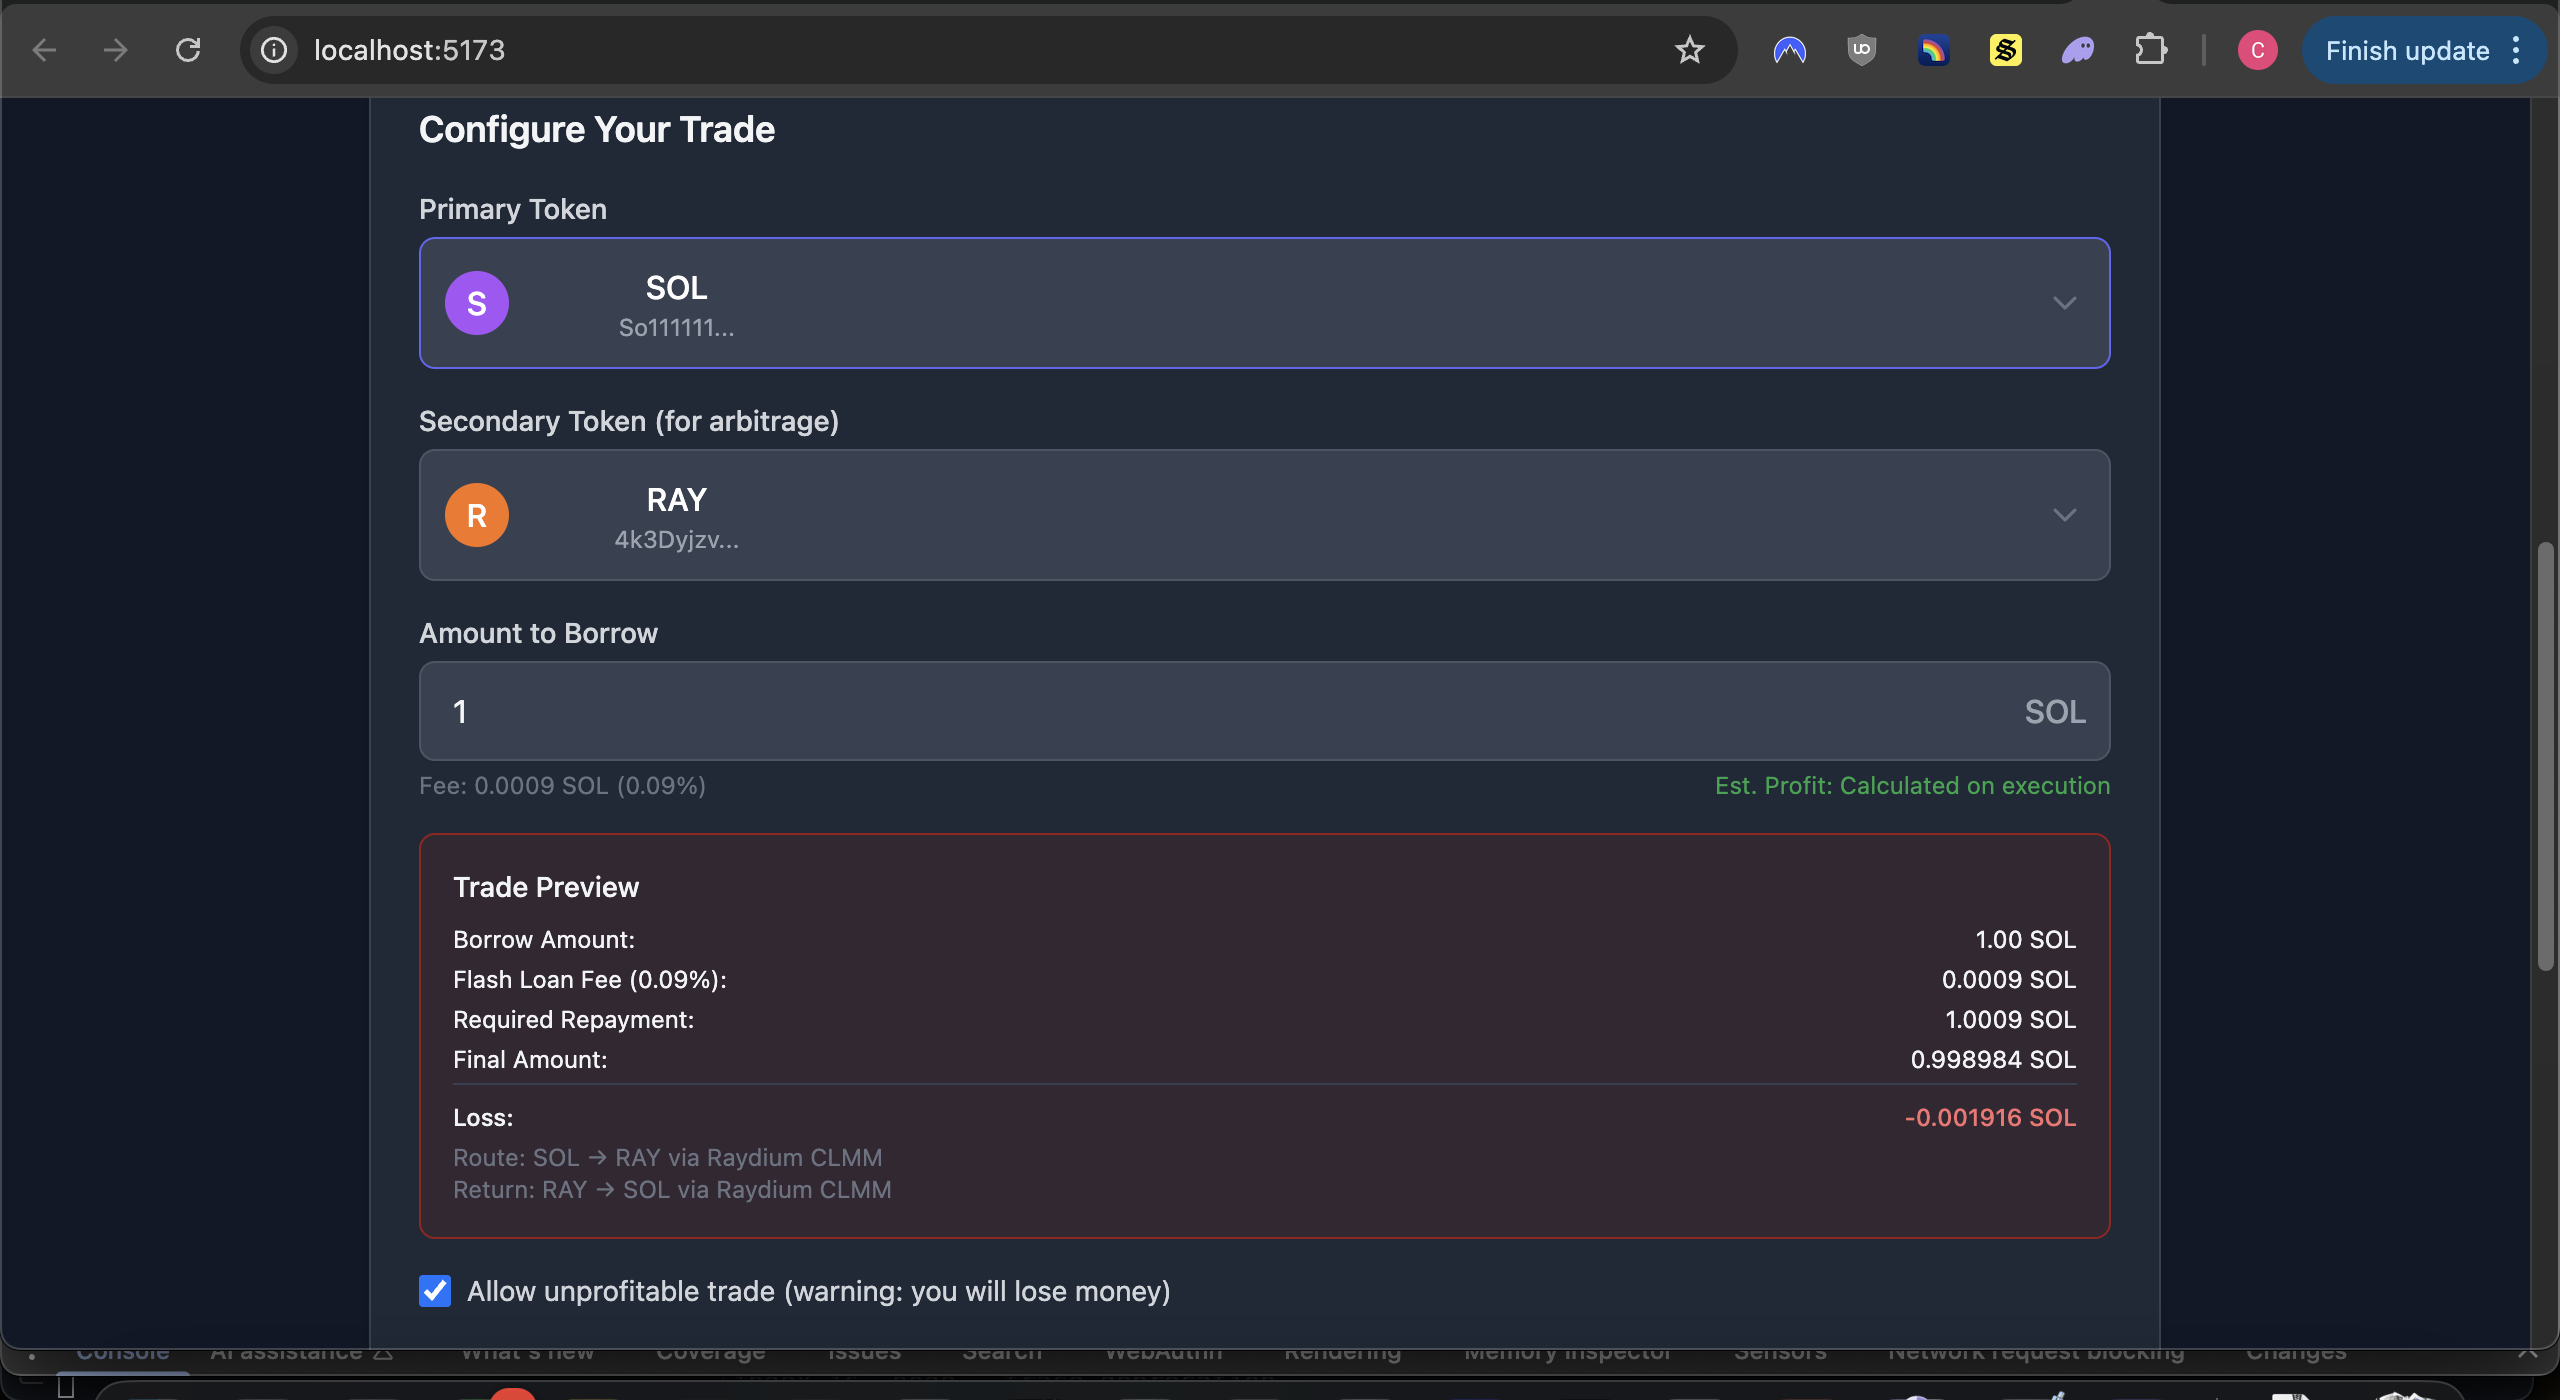This screenshot has width=2560, height=1400.
Task: Select Required Repayment 1.0009 SOL value
Action: (2010, 1019)
